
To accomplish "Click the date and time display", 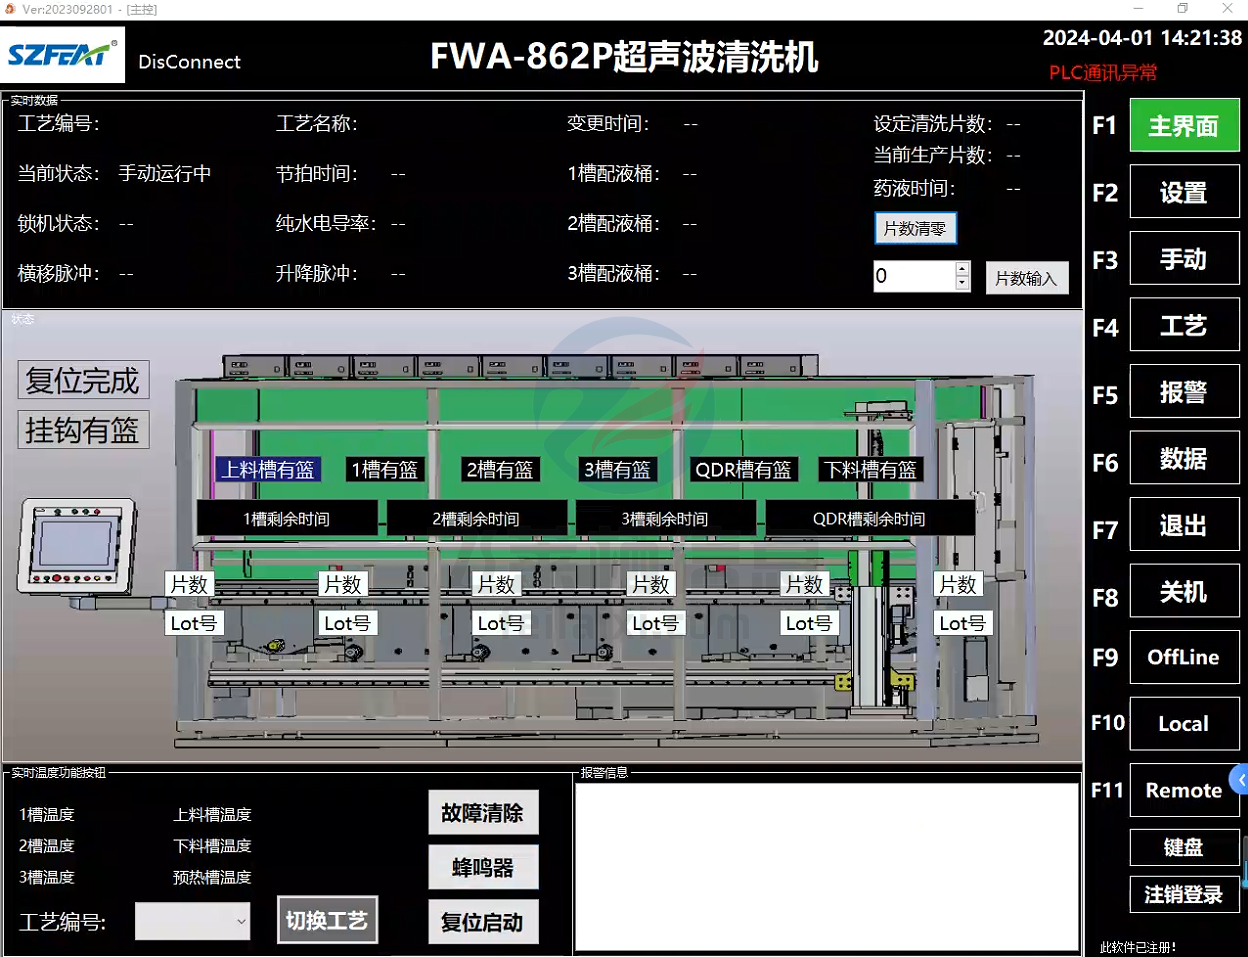I will (1142, 38).
